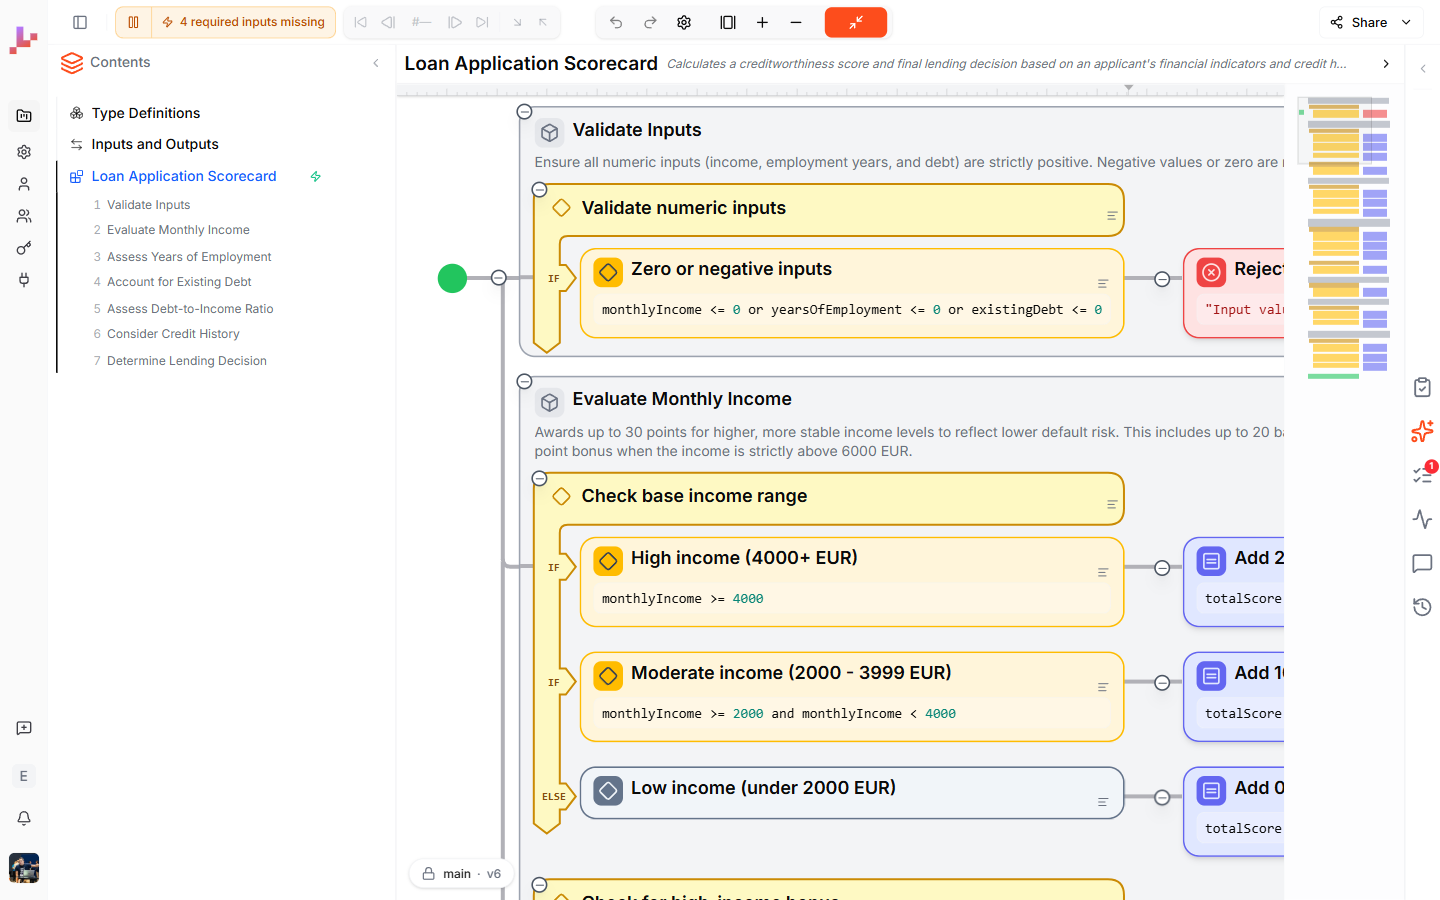Screen dimensions: 1440x900
Task: Click the go-to-line-number (#—) control
Action: tap(421, 22)
